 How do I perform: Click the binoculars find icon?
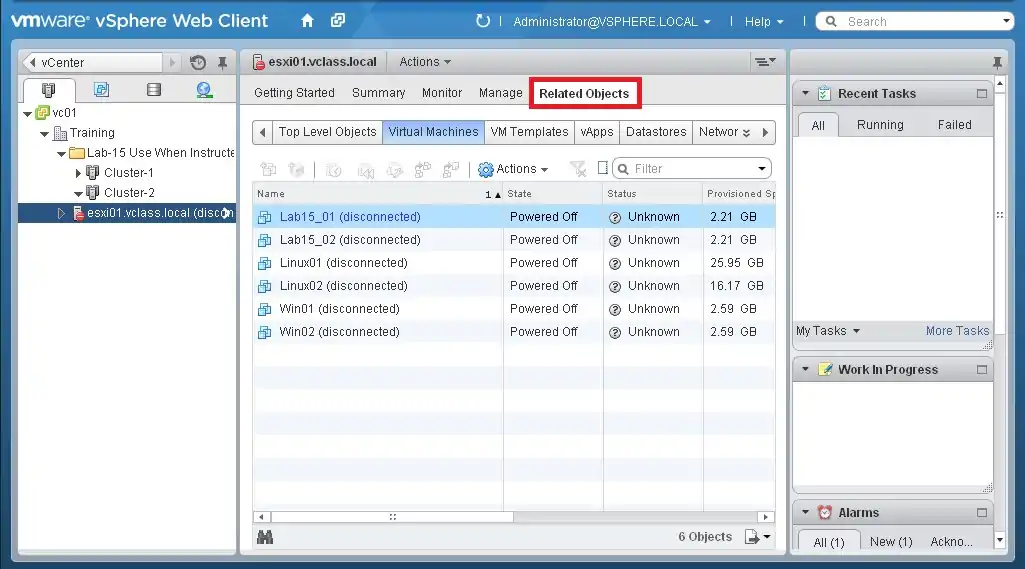(x=265, y=537)
